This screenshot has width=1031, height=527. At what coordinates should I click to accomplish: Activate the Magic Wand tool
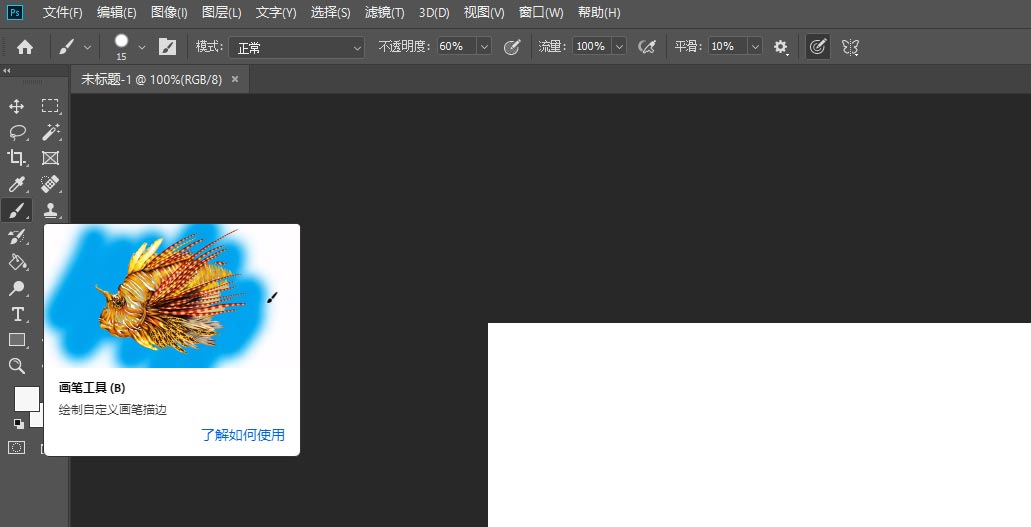click(50, 132)
